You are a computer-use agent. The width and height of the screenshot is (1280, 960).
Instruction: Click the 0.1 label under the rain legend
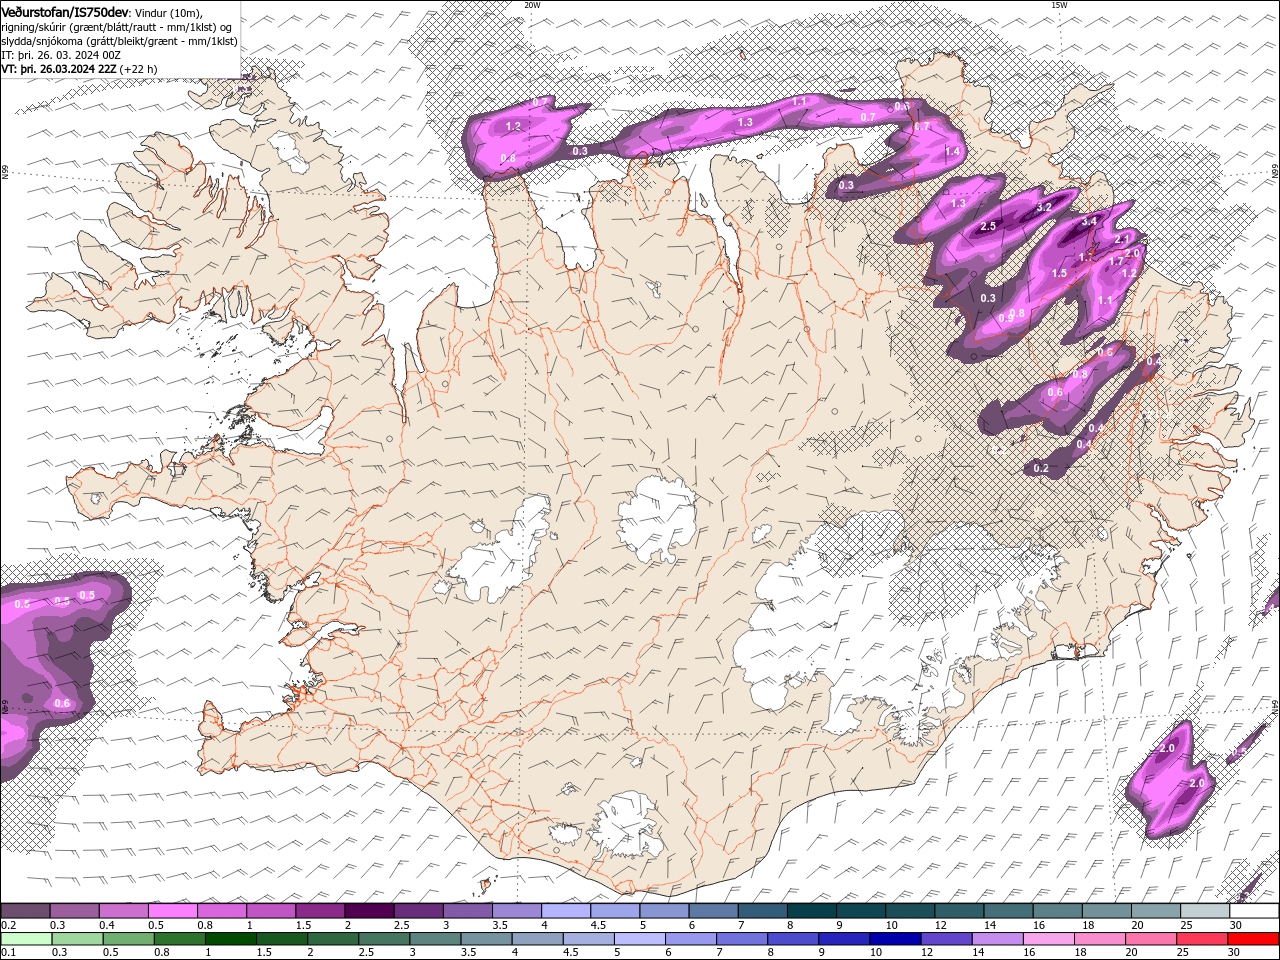8,952
